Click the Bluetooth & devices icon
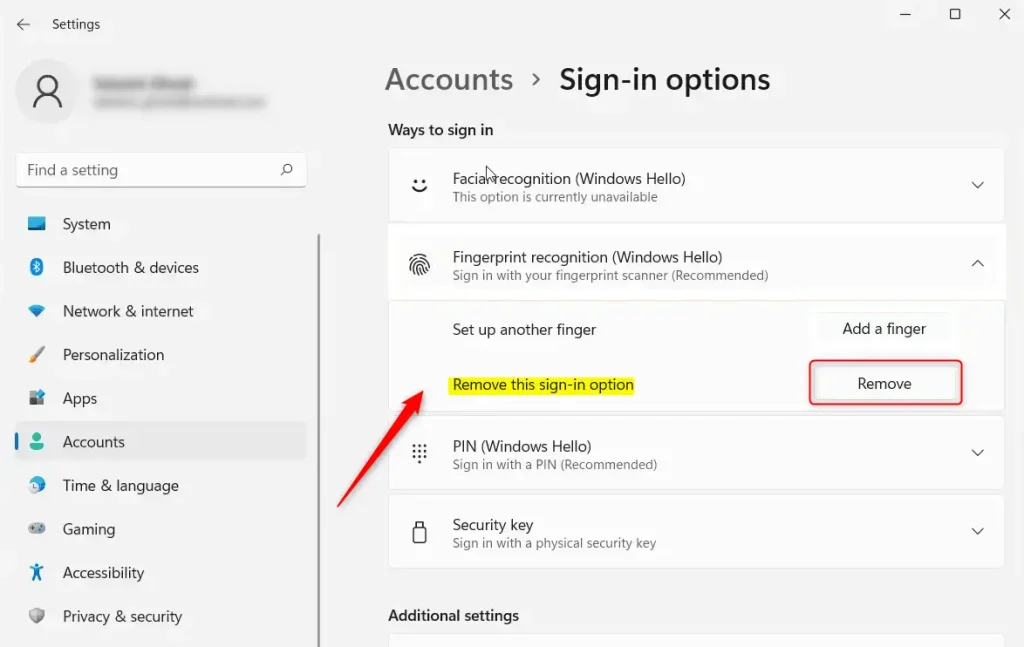1024x647 pixels. [x=37, y=267]
